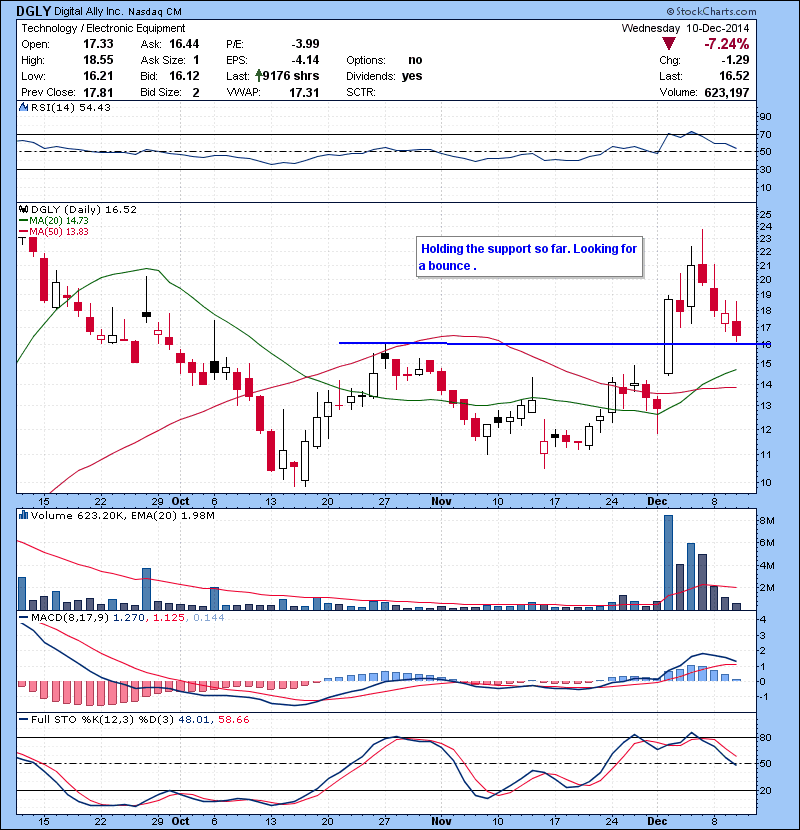Click the MA(20) 14.73 legend entry

59,221
